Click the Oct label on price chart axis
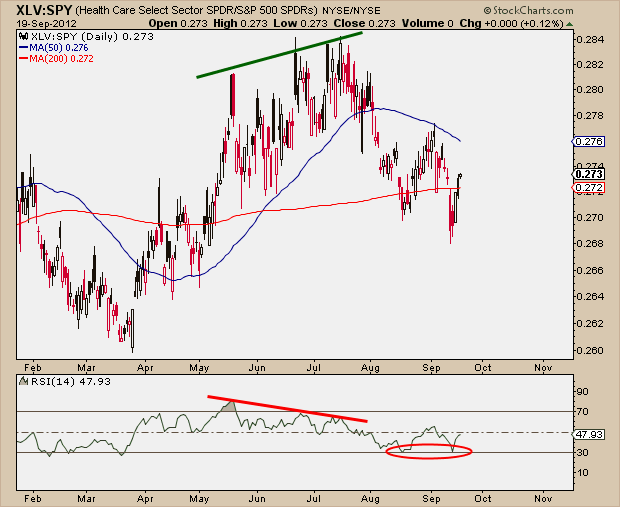 pos(483,368)
